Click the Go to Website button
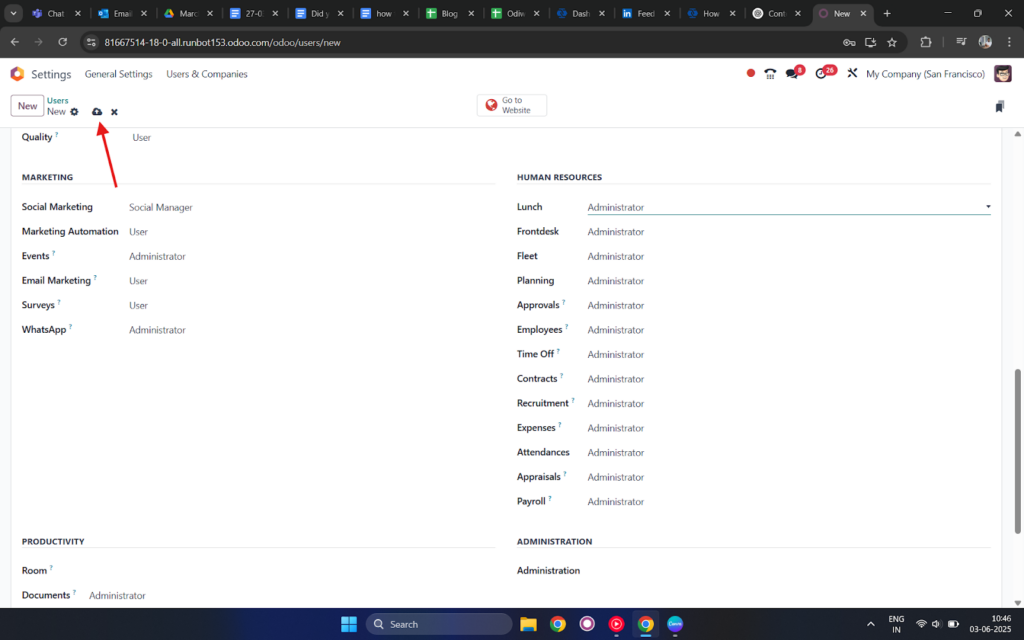 [512, 105]
